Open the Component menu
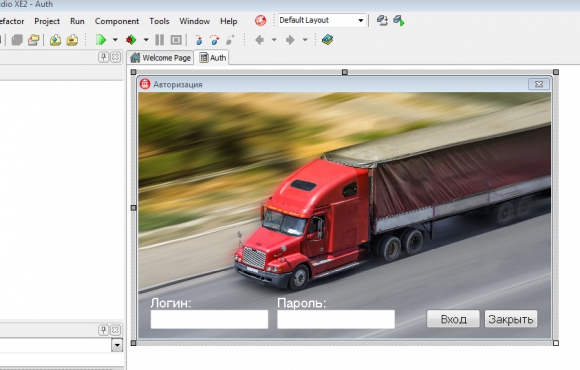580x370 pixels. [x=117, y=21]
